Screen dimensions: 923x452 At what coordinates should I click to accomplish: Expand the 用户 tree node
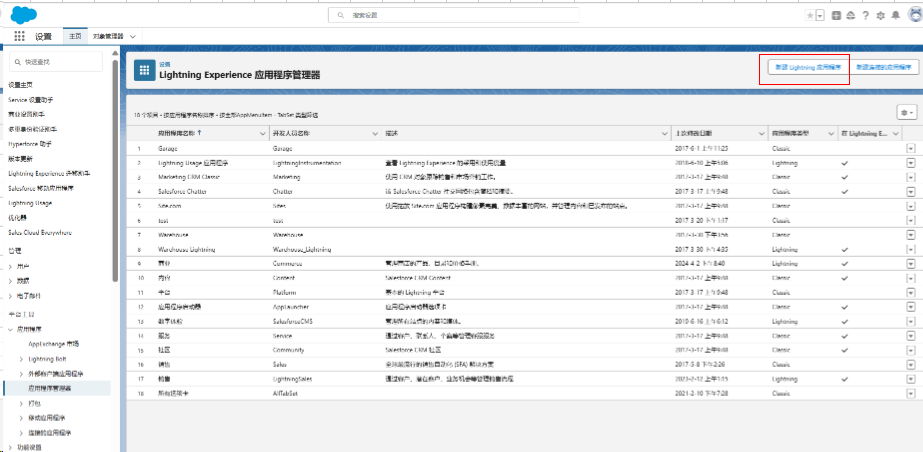click(11, 266)
